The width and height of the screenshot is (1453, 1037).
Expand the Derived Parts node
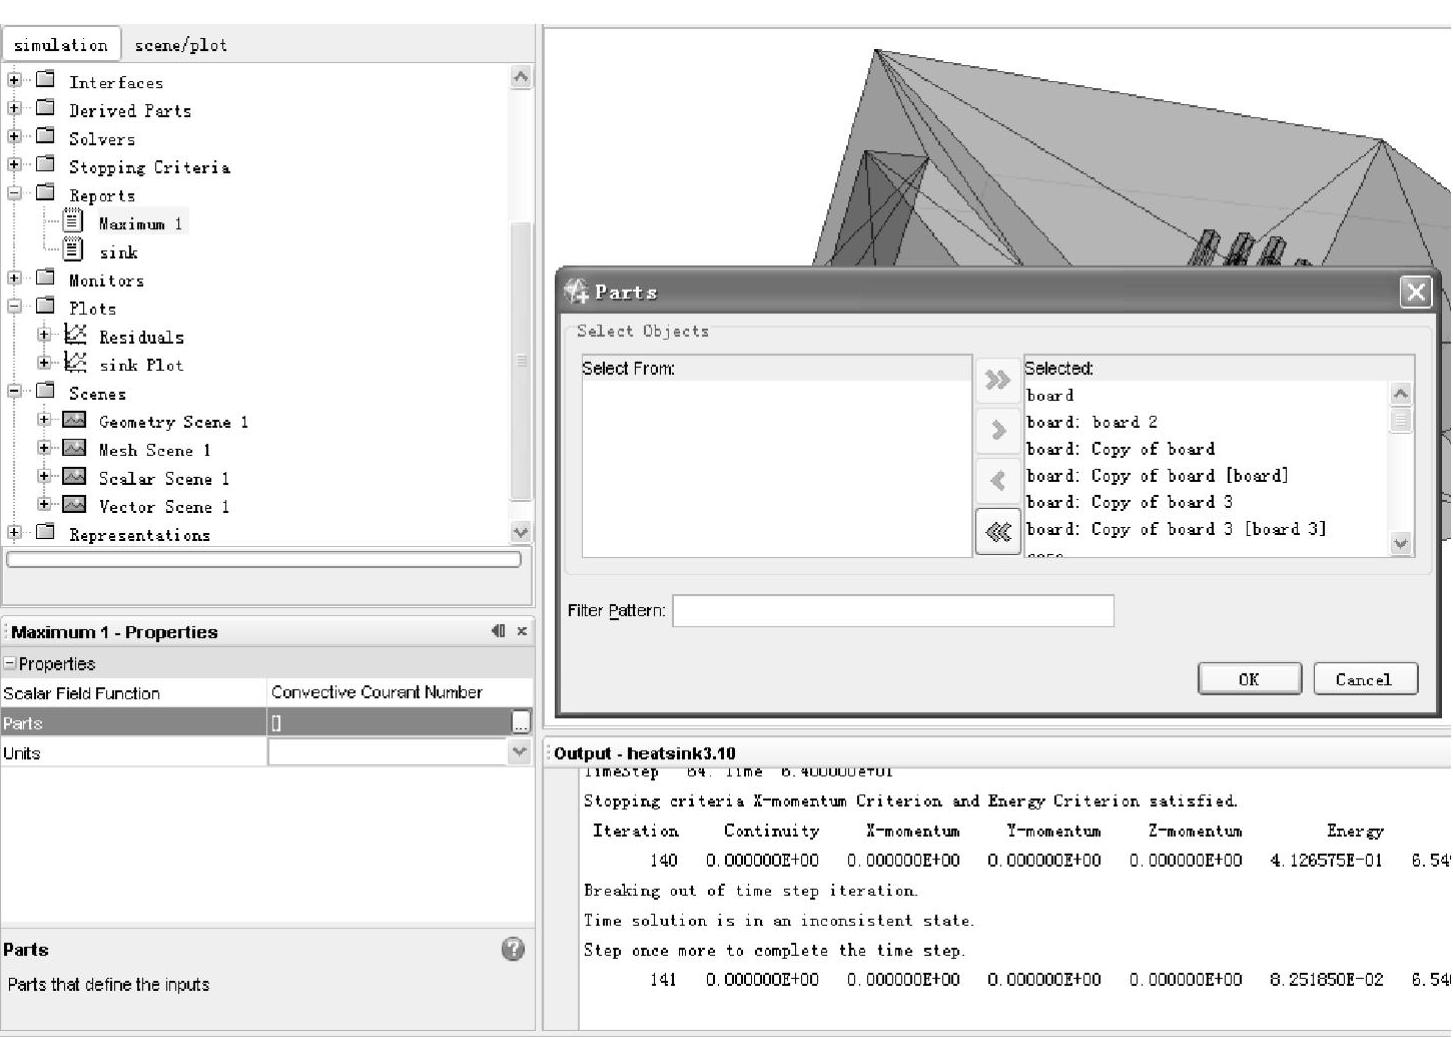point(14,108)
